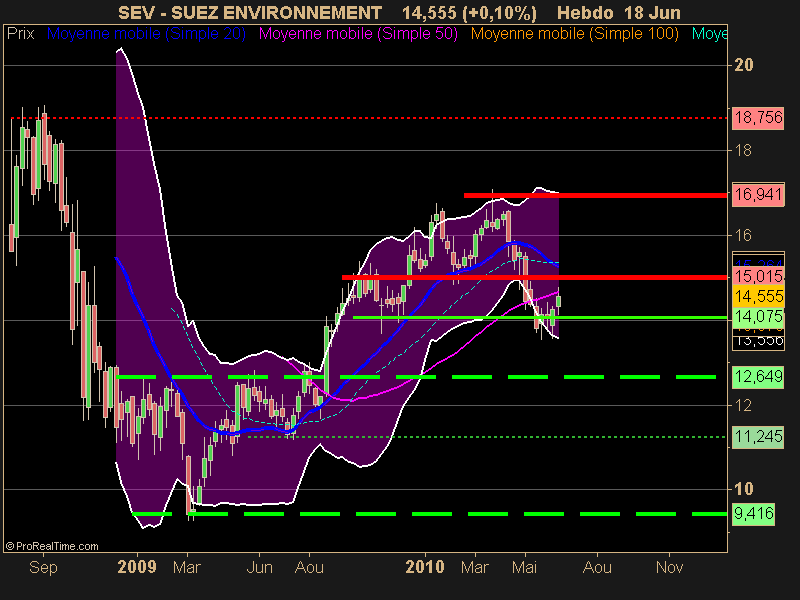This screenshot has width=800, height=600.
Task: Click the 12,649 support price label
Action: pos(758,377)
